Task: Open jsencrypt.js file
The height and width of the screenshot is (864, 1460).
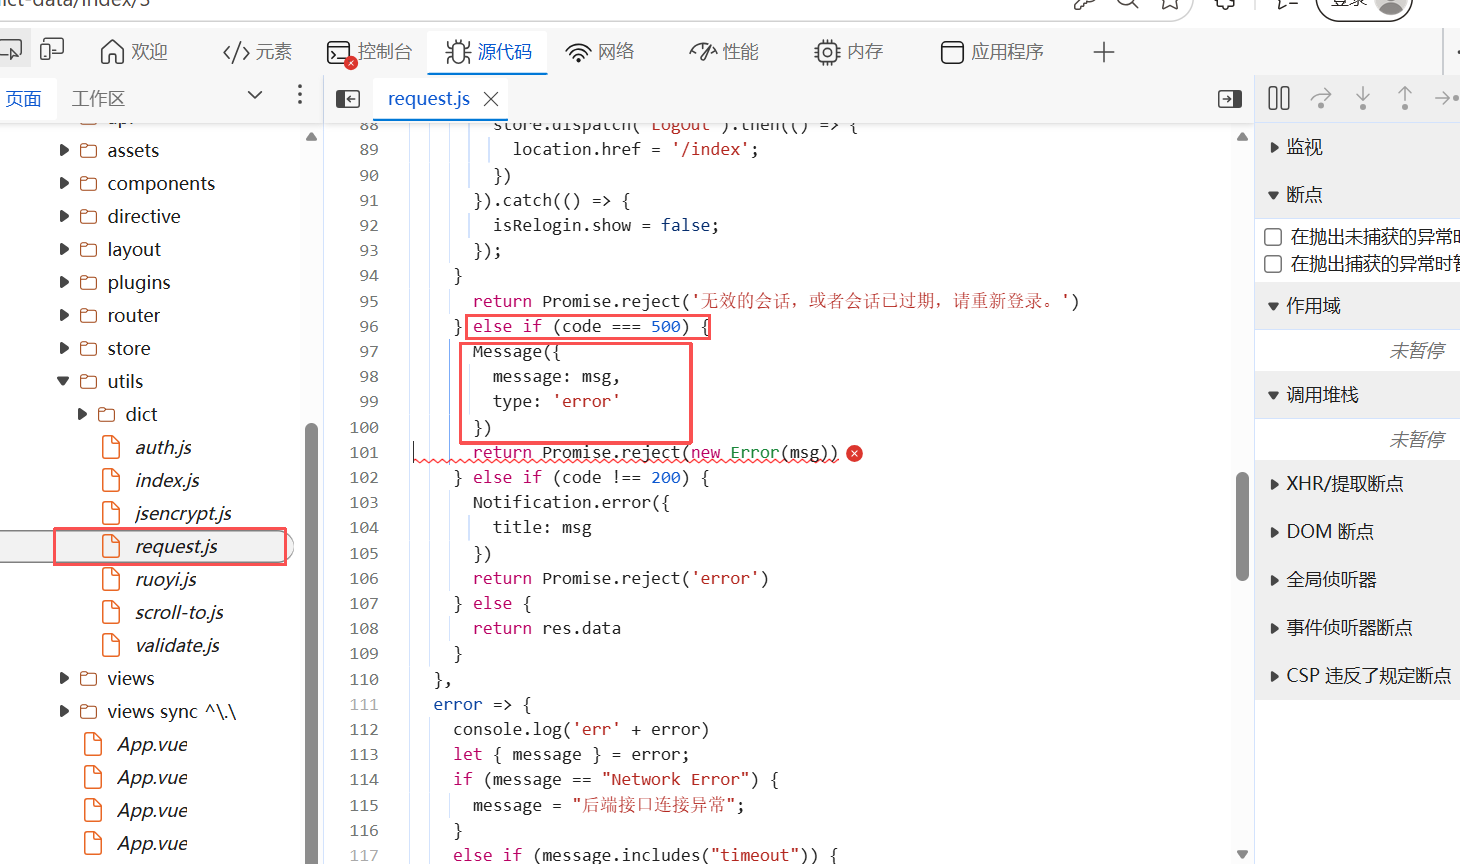Action: 183,514
